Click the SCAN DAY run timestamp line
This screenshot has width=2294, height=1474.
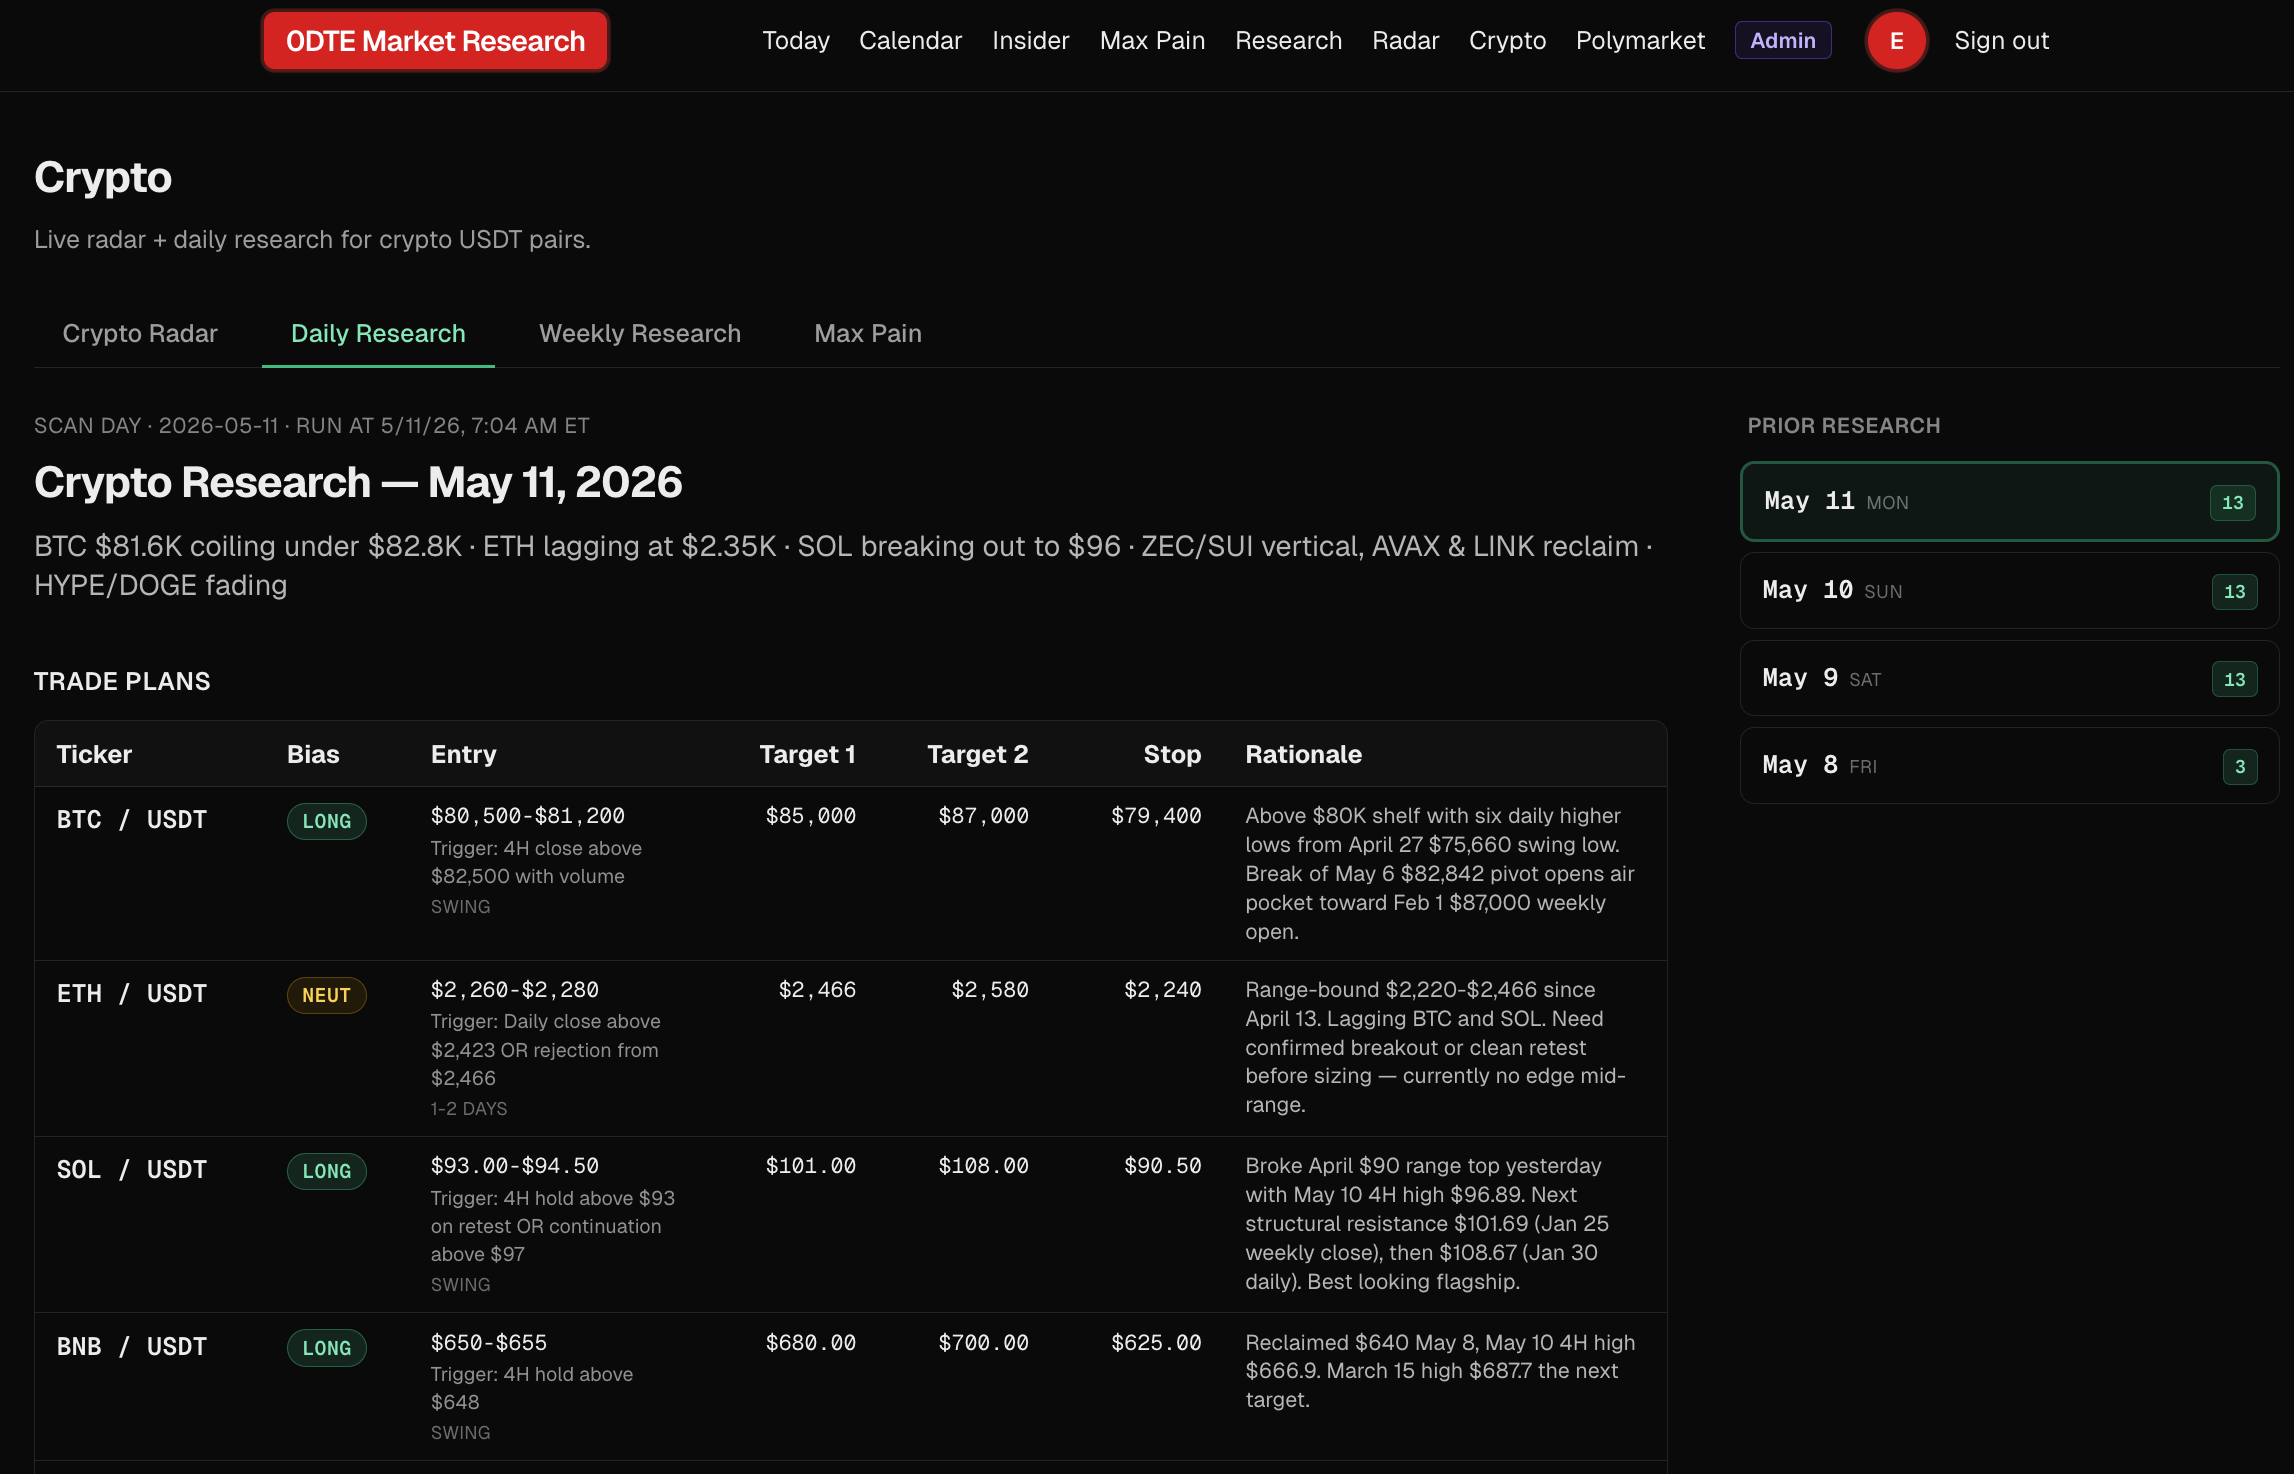tap(312, 426)
